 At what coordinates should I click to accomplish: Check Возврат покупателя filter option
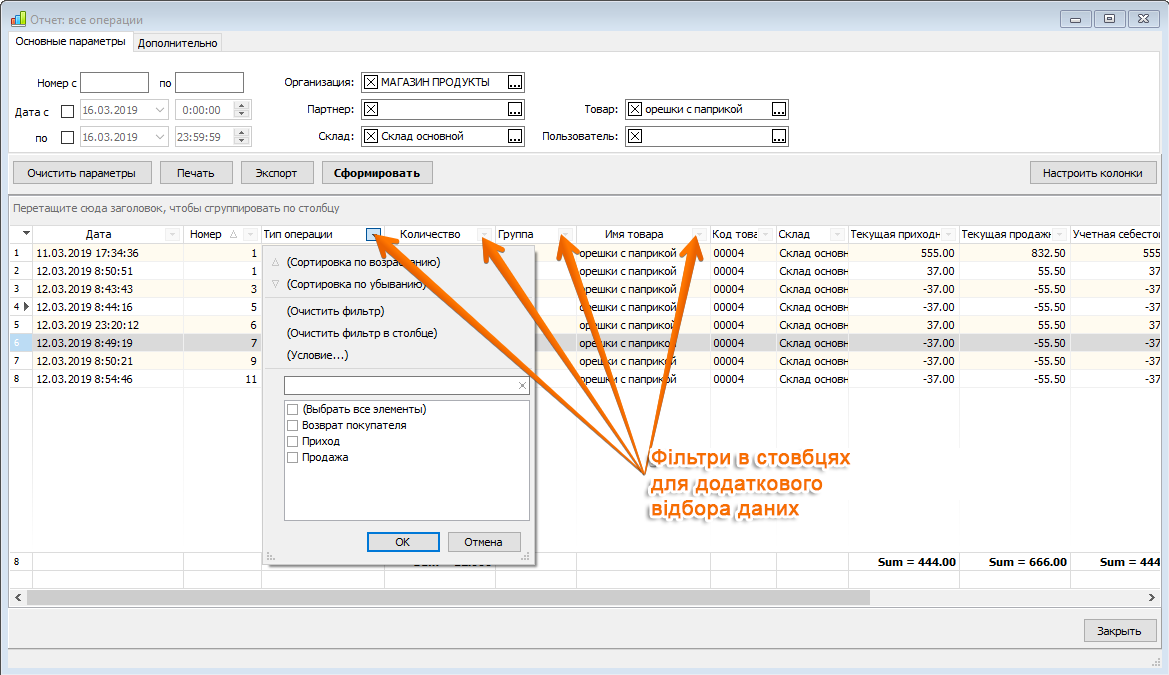(x=292, y=425)
